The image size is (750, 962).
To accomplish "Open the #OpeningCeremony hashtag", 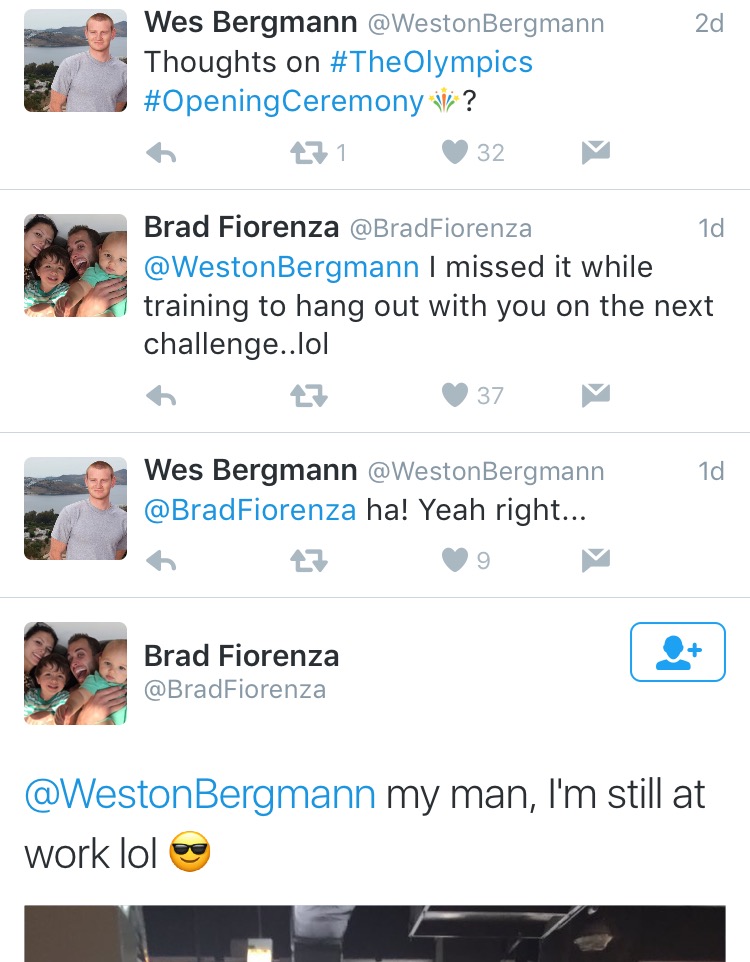I will tap(284, 101).
